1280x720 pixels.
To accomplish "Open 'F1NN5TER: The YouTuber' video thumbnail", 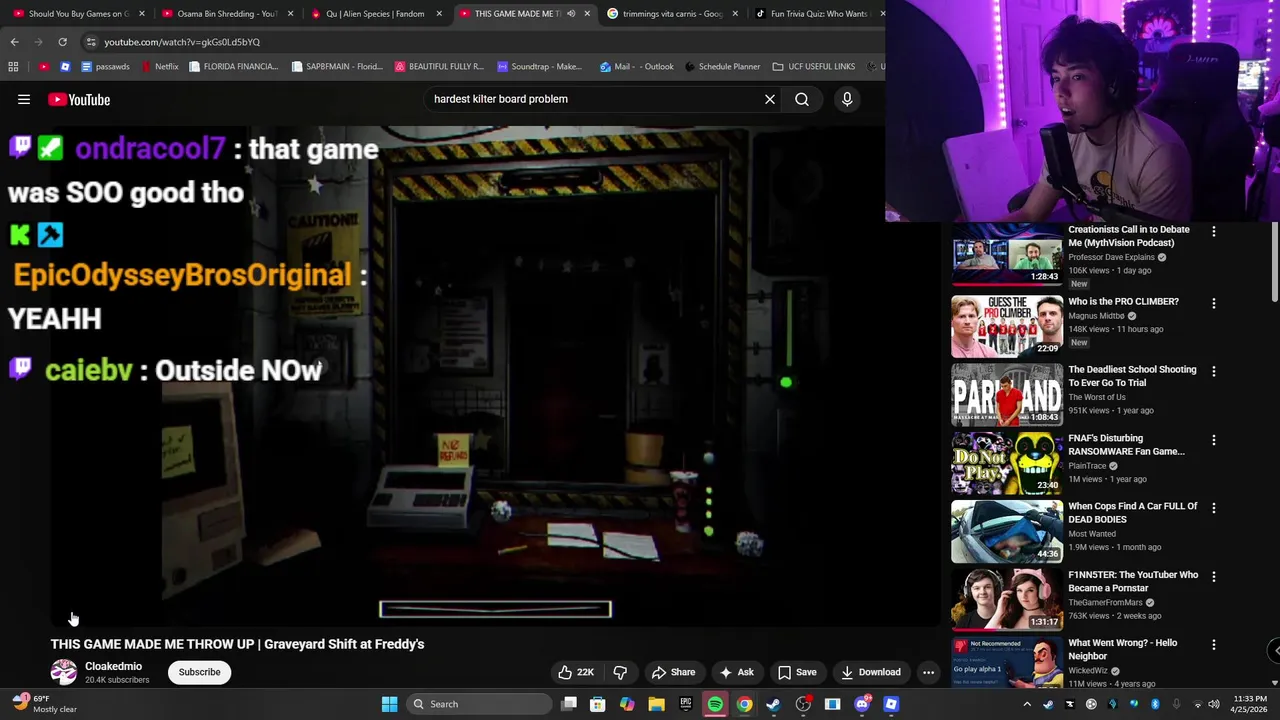I will coord(1007,599).
